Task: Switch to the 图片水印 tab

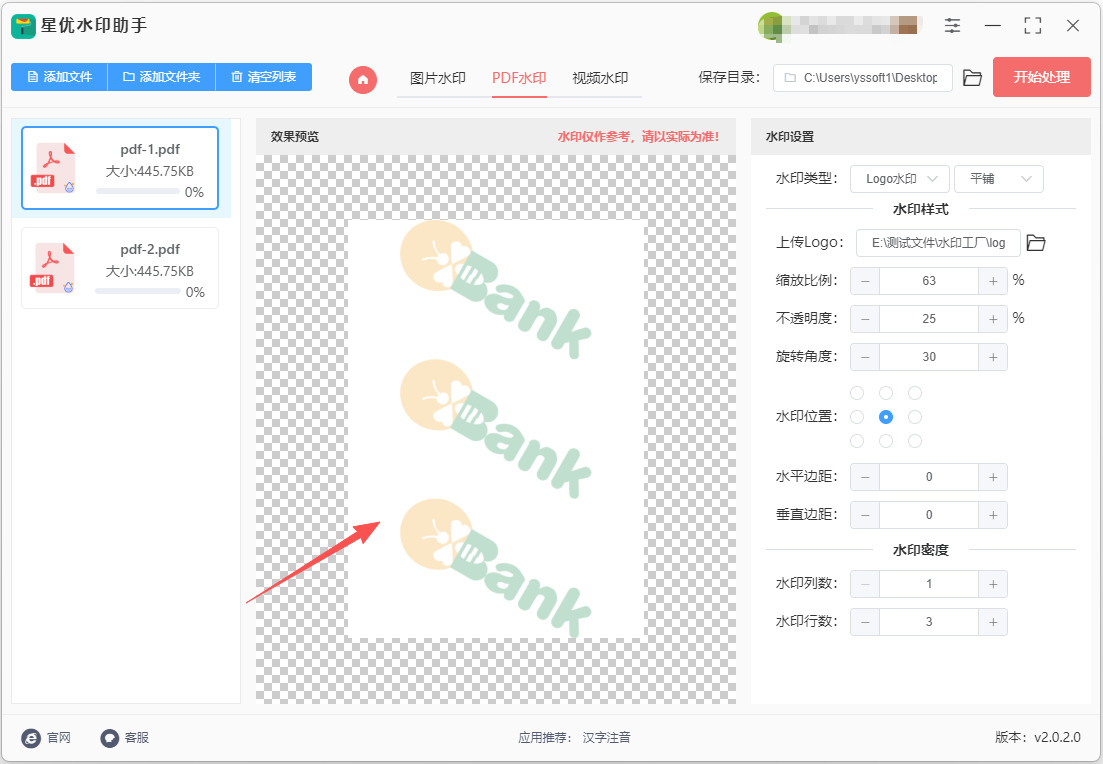Action: click(x=438, y=78)
